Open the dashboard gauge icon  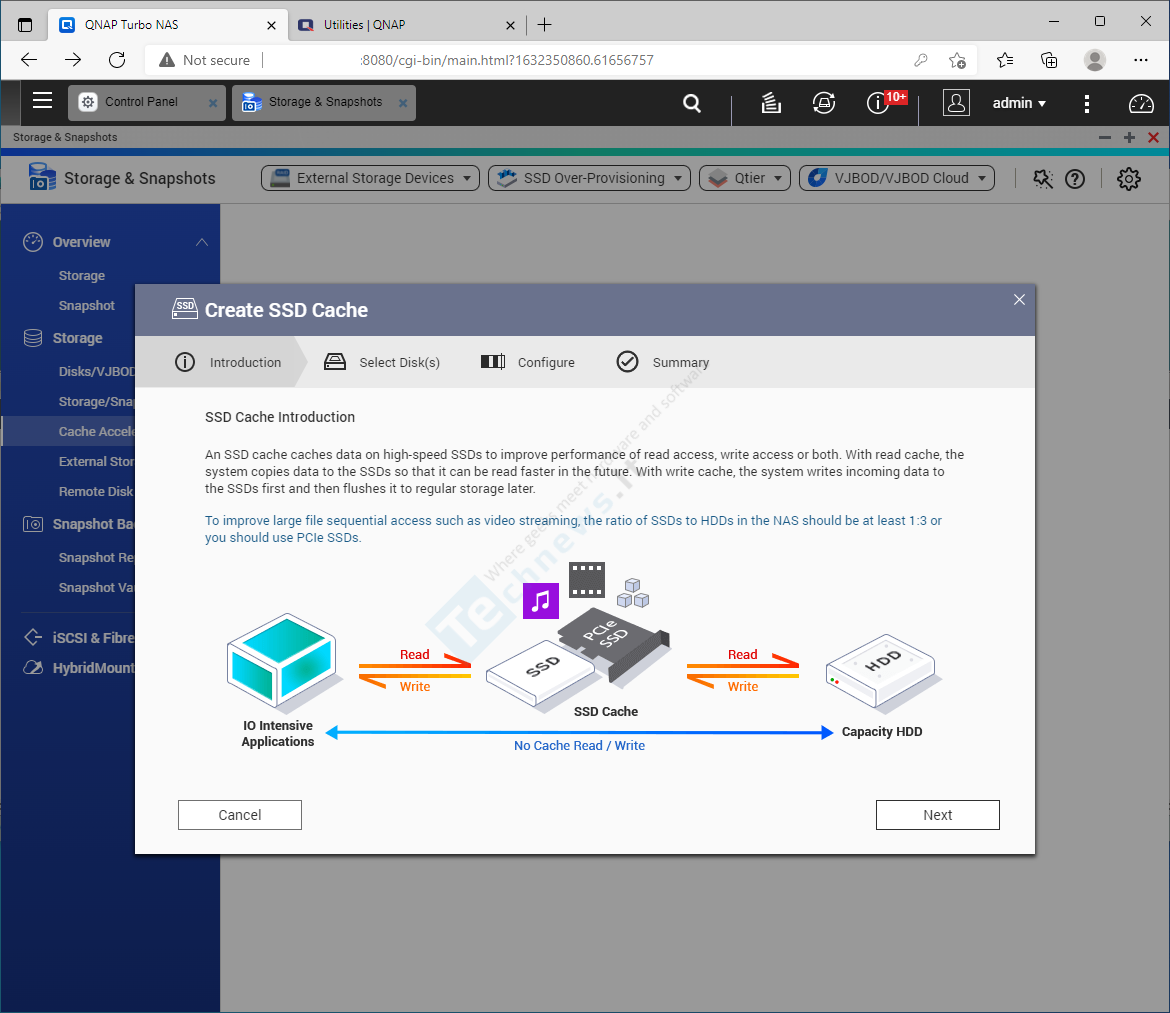pos(1141,103)
